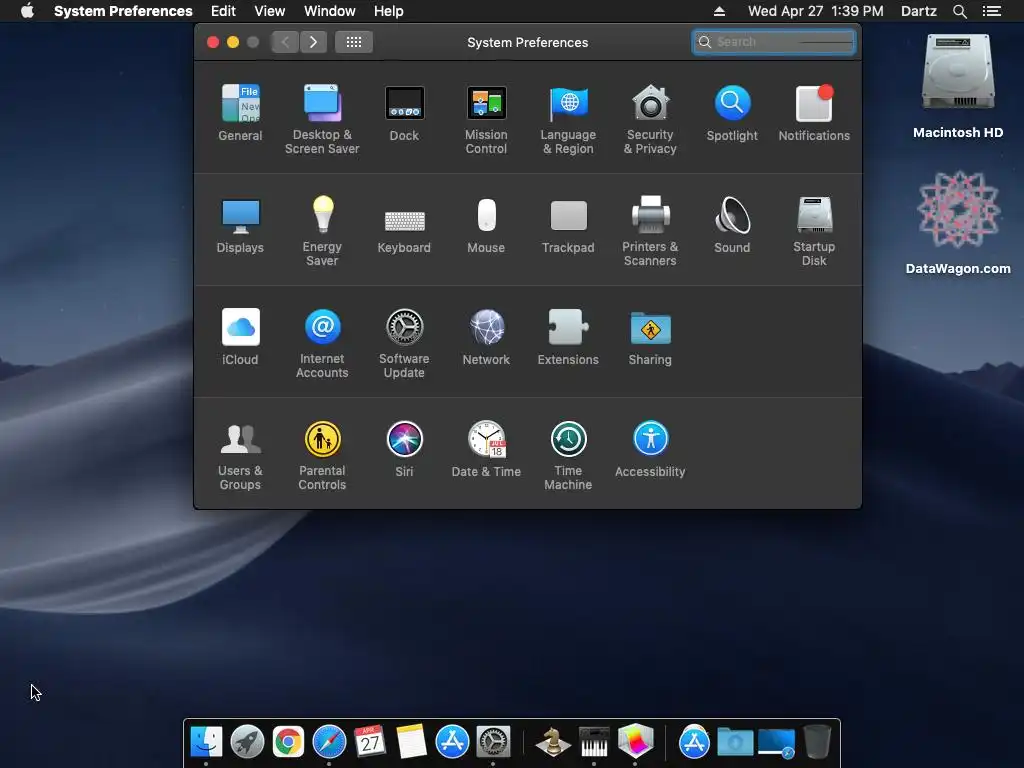Open Date & Time preferences
Viewport: 1024px width, 768px height.
486,449
